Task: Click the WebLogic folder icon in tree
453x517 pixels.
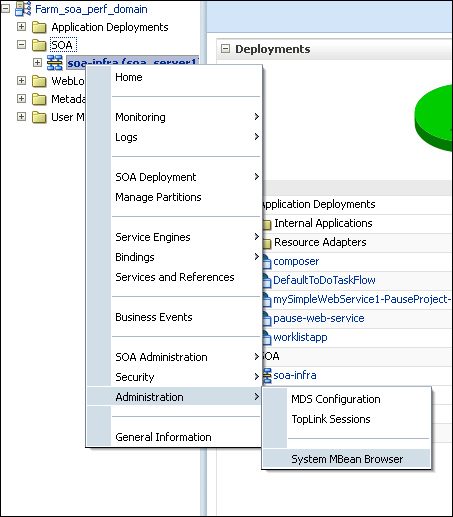Action: click(x=39, y=81)
